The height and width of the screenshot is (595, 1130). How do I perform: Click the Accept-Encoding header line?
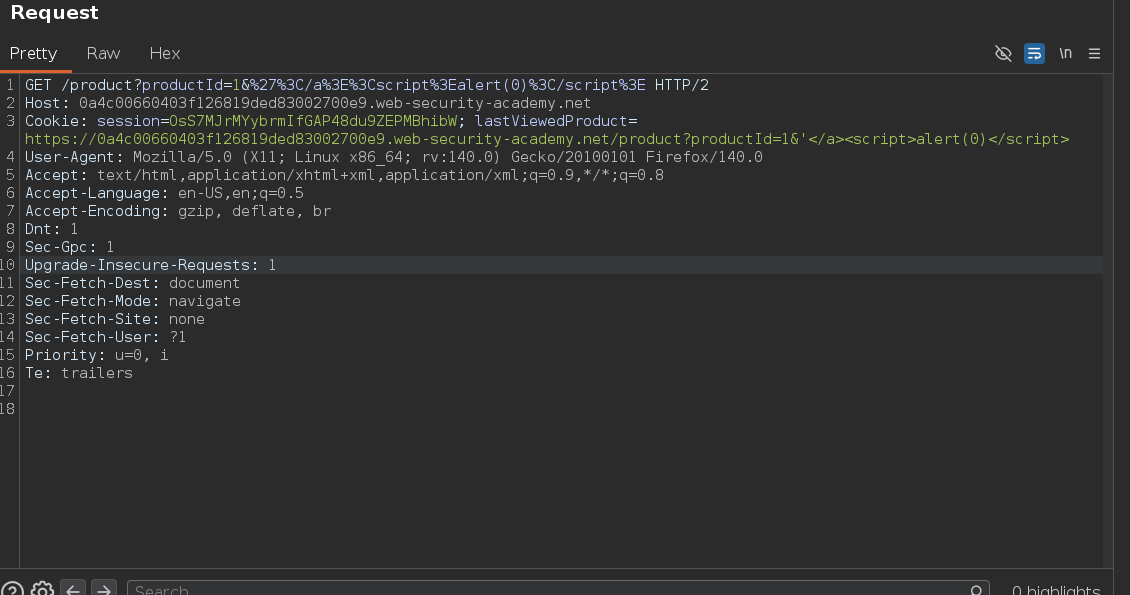(178, 211)
